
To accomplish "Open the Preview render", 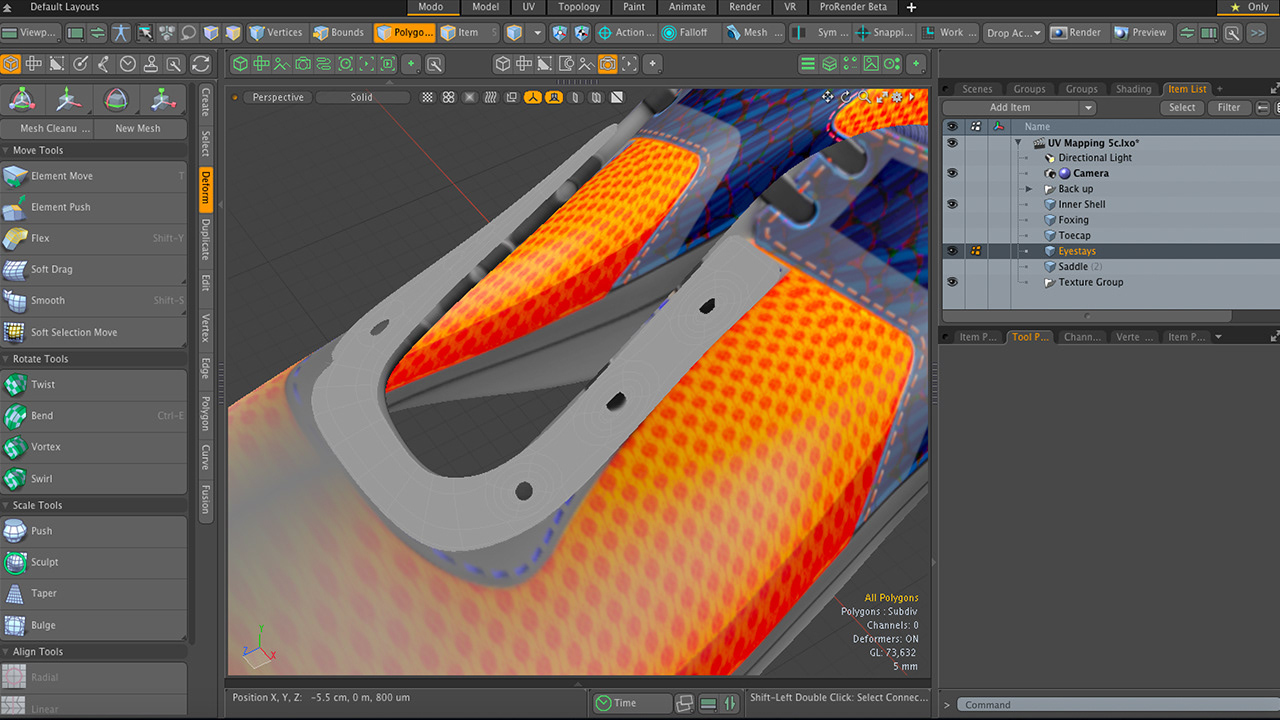I will coord(1140,32).
